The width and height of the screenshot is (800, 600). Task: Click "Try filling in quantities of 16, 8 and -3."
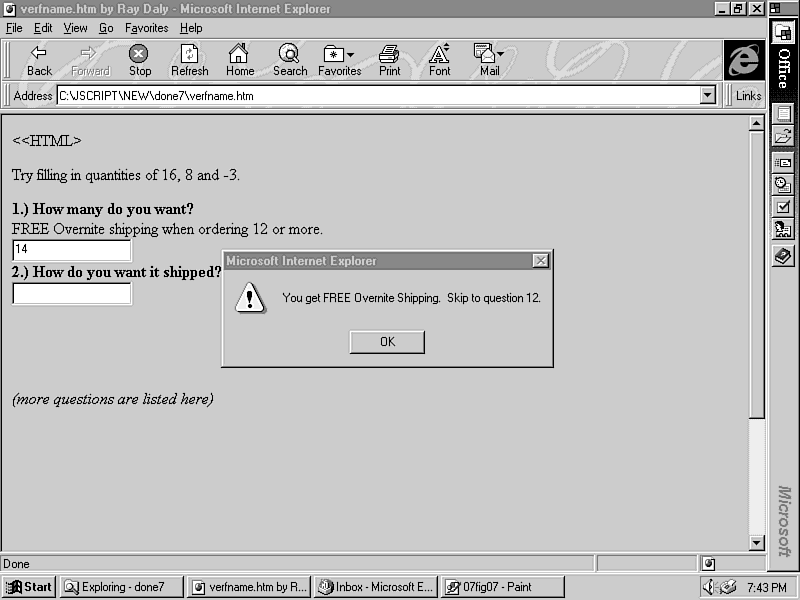pos(126,175)
